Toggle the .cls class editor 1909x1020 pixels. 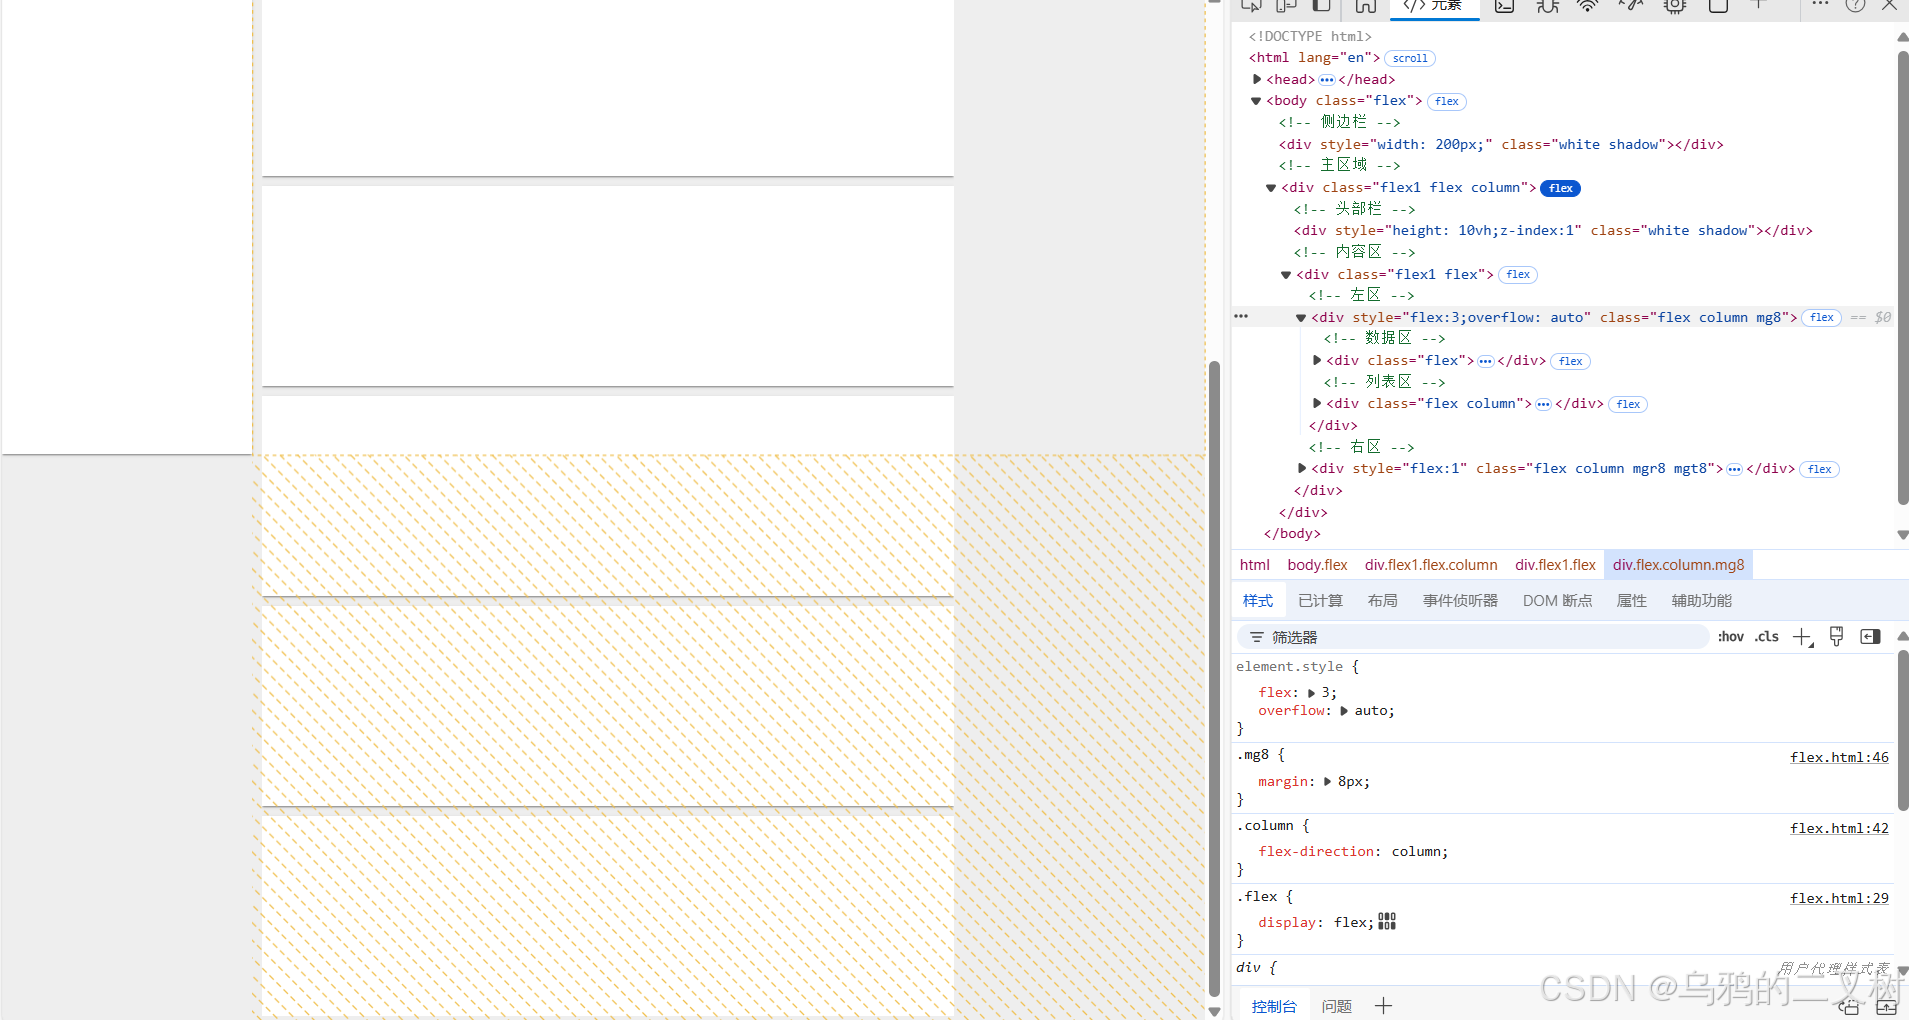click(x=1766, y=636)
